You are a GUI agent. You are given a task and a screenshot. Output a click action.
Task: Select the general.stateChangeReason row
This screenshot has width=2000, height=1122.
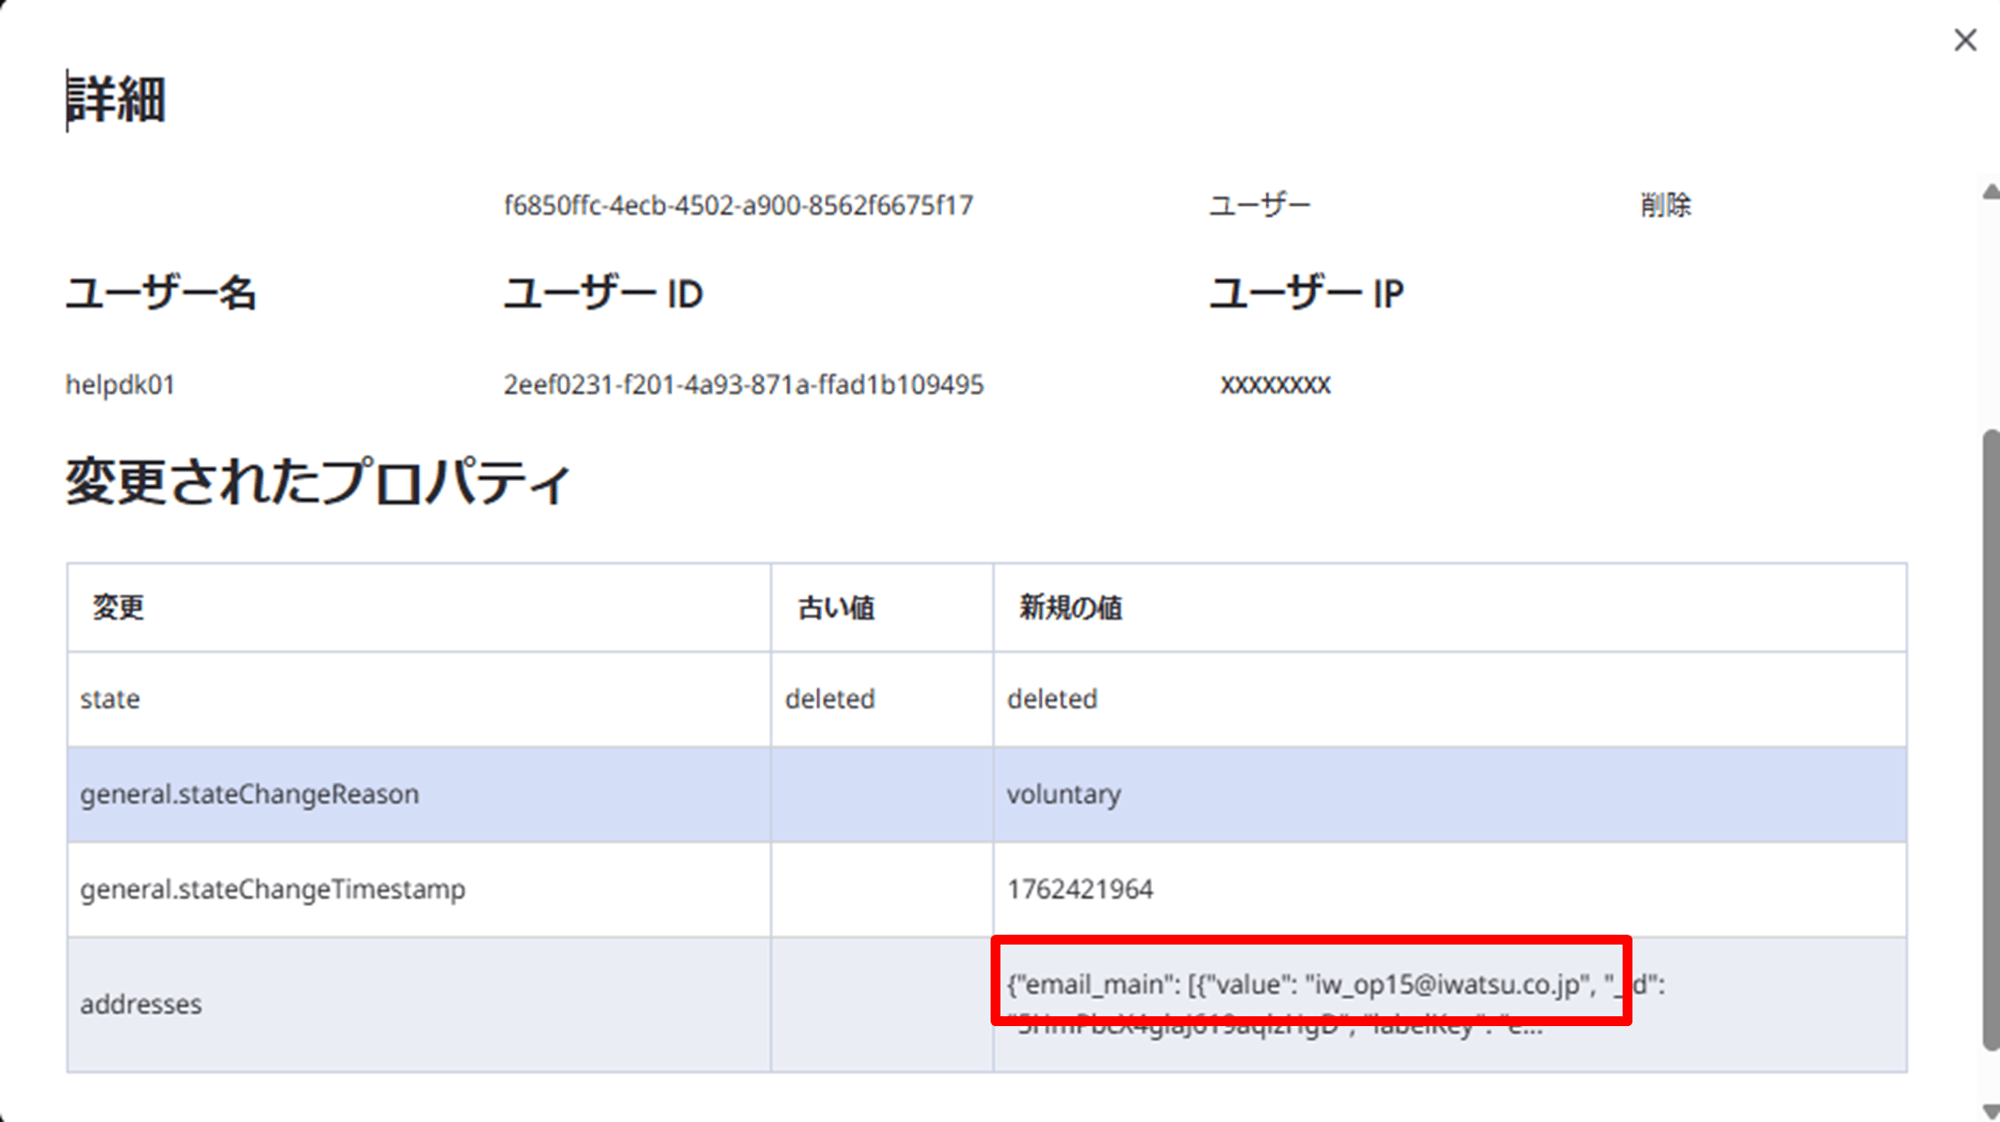[x=250, y=794]
